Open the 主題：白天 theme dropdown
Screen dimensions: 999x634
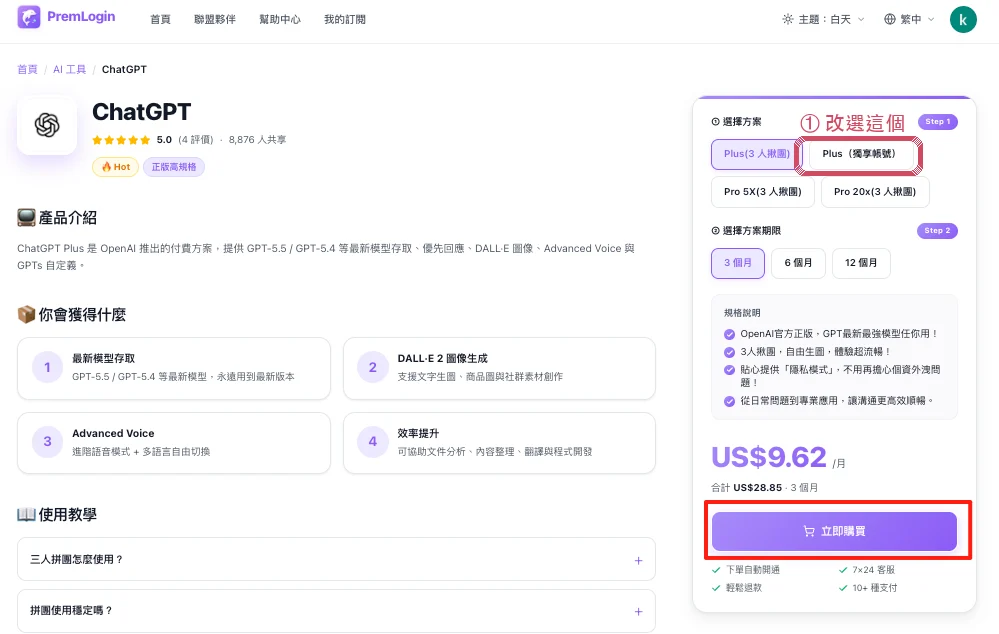(x=823, y=19)
